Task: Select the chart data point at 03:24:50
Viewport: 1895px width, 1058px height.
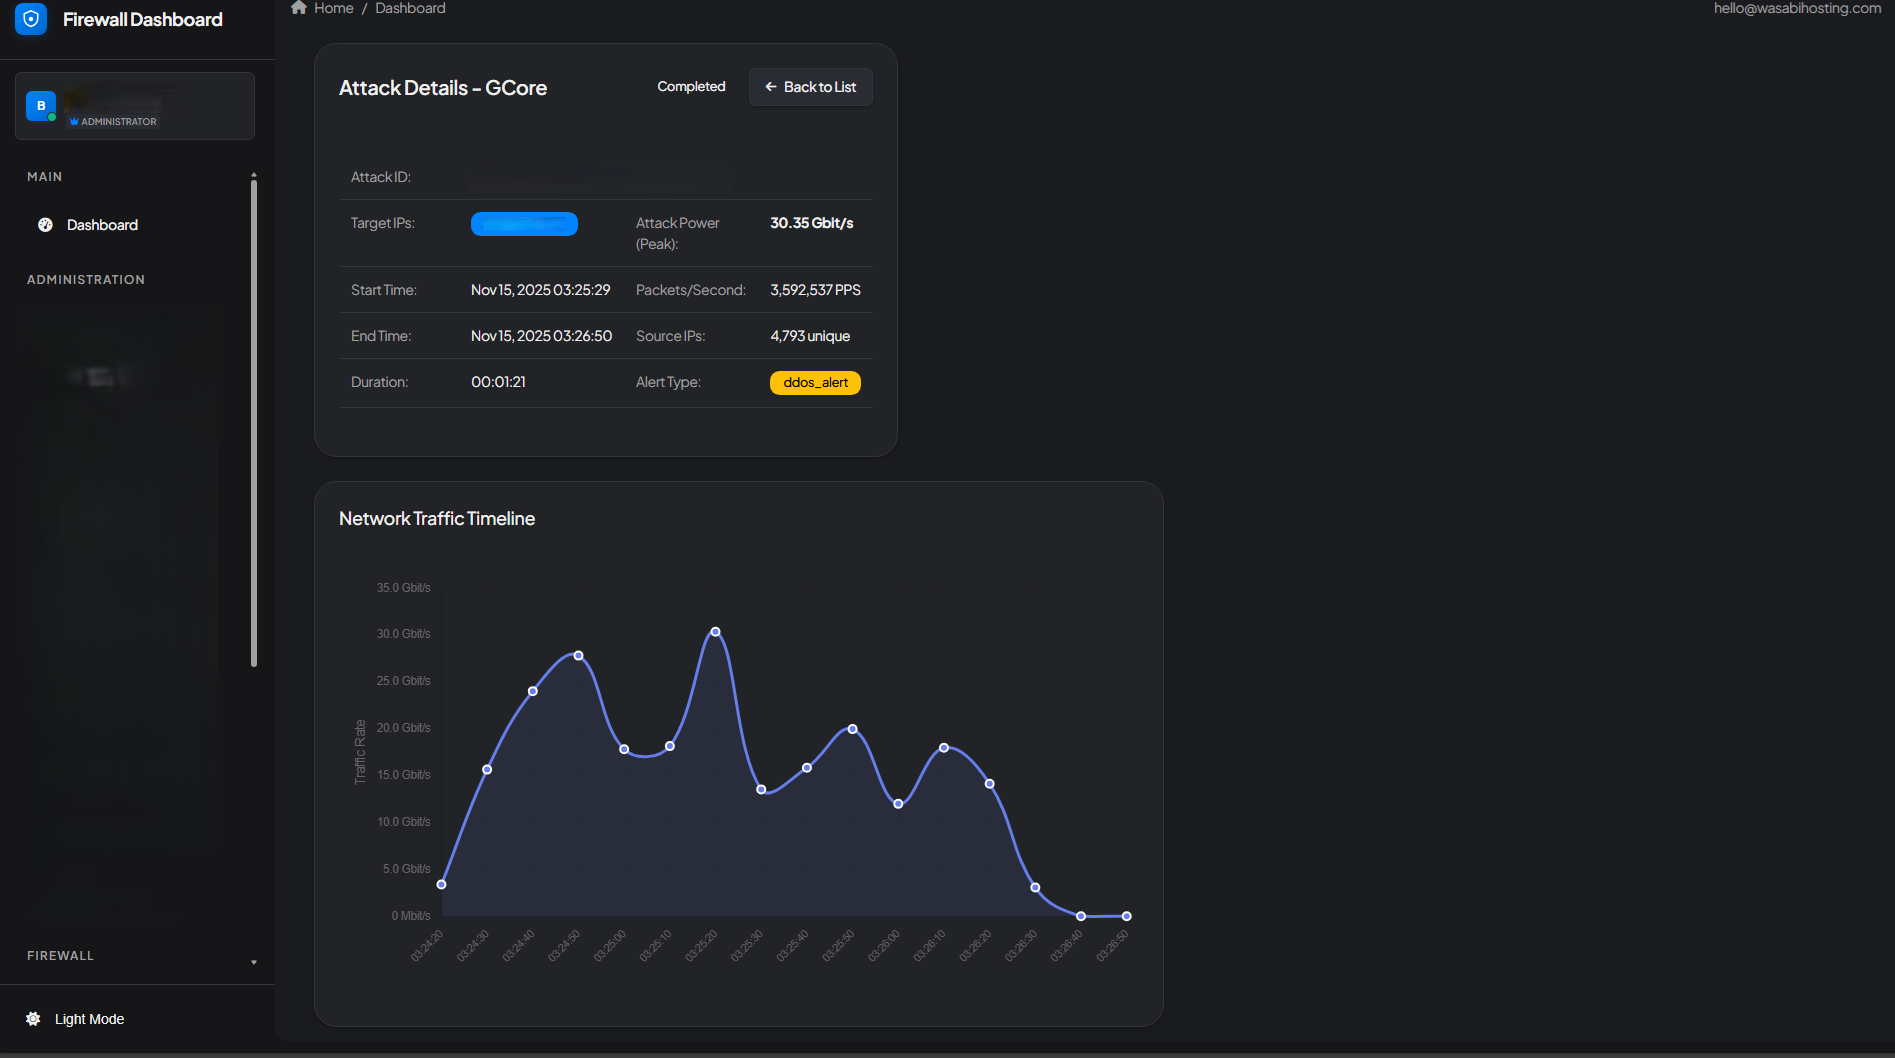Action: coord(578,656)
